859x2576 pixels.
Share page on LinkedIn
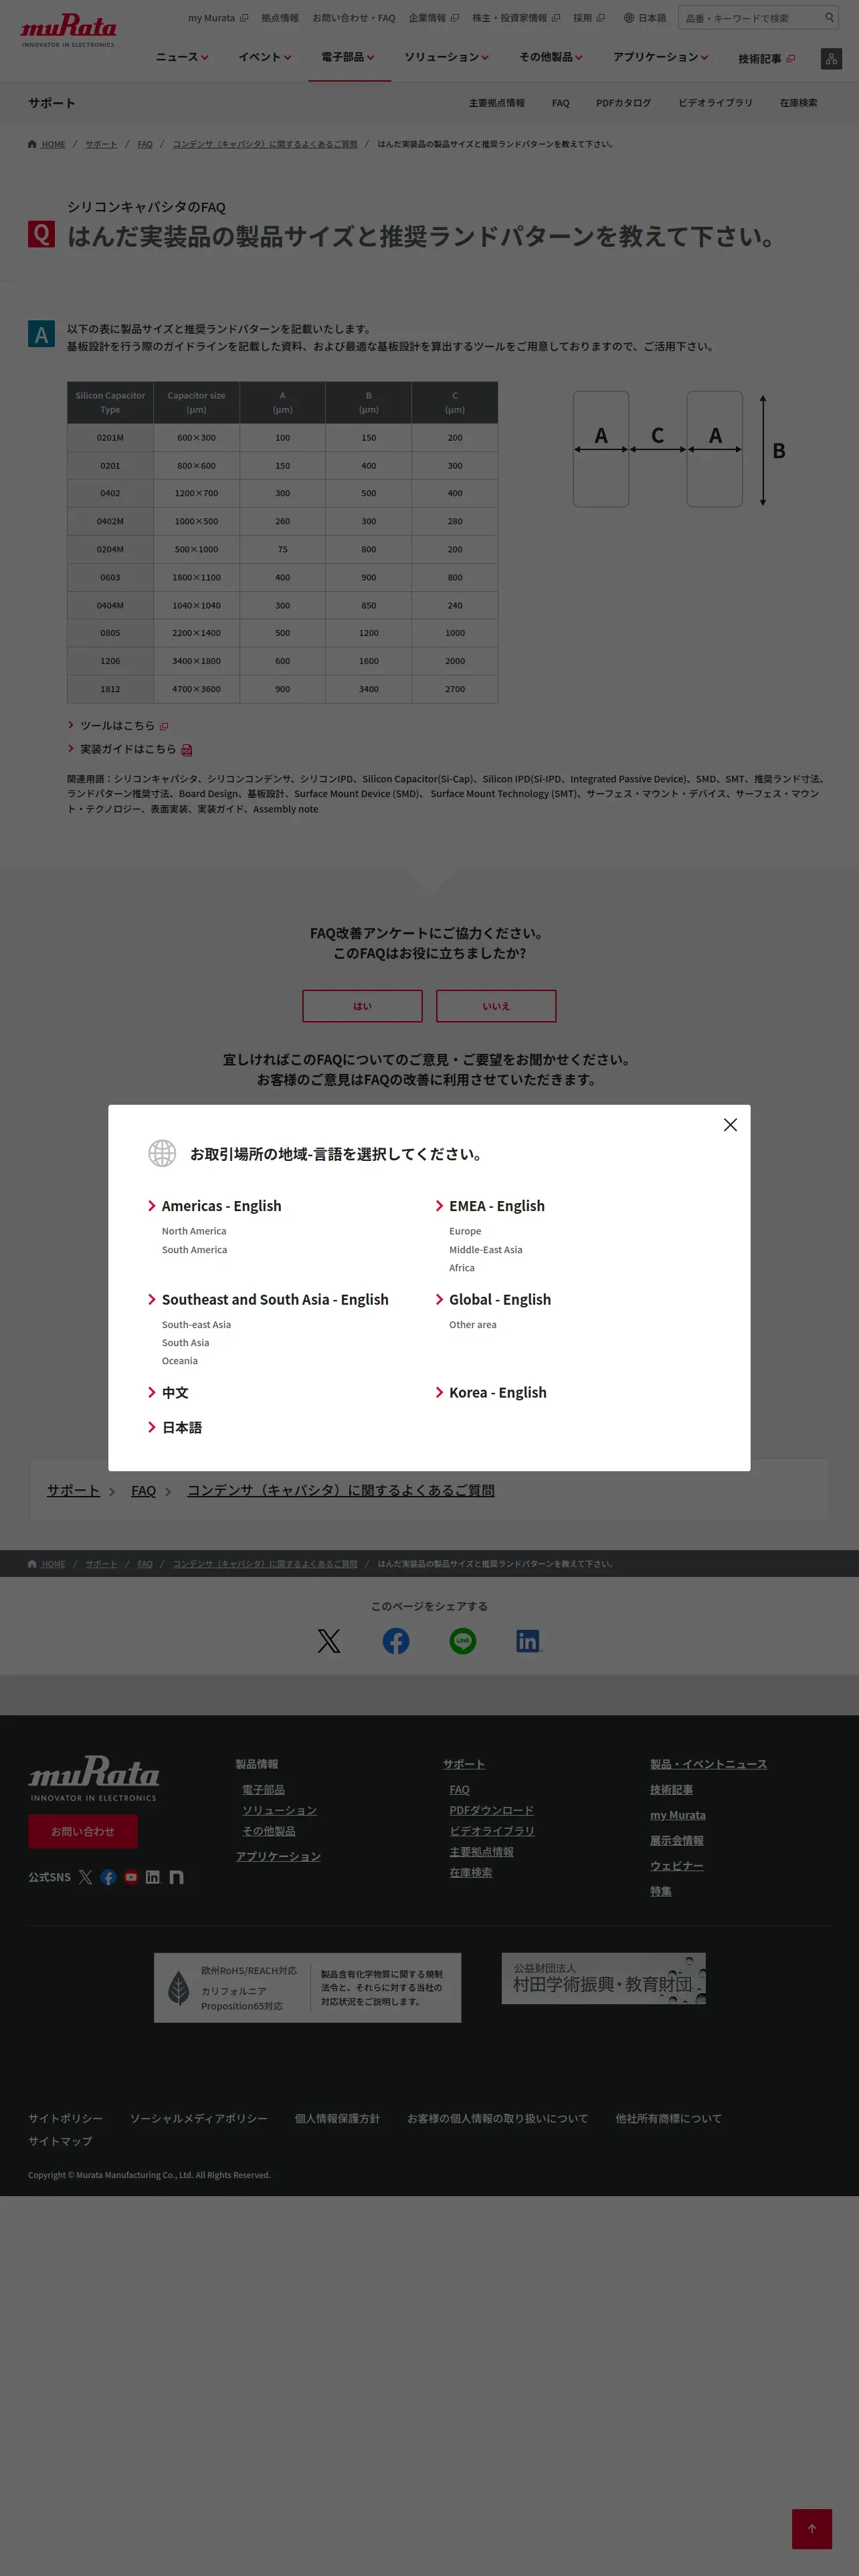coord(528,1641)
